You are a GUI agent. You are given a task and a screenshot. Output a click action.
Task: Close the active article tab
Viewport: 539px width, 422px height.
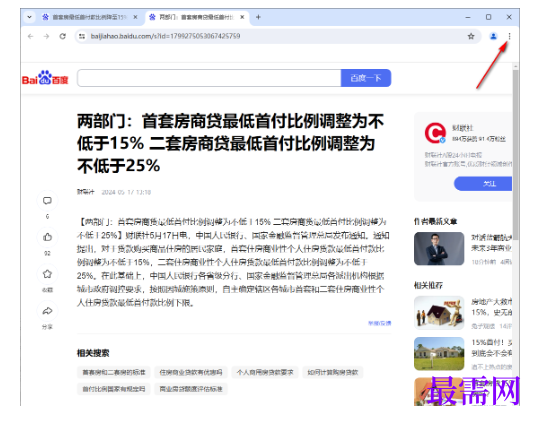tap(242, 17)
